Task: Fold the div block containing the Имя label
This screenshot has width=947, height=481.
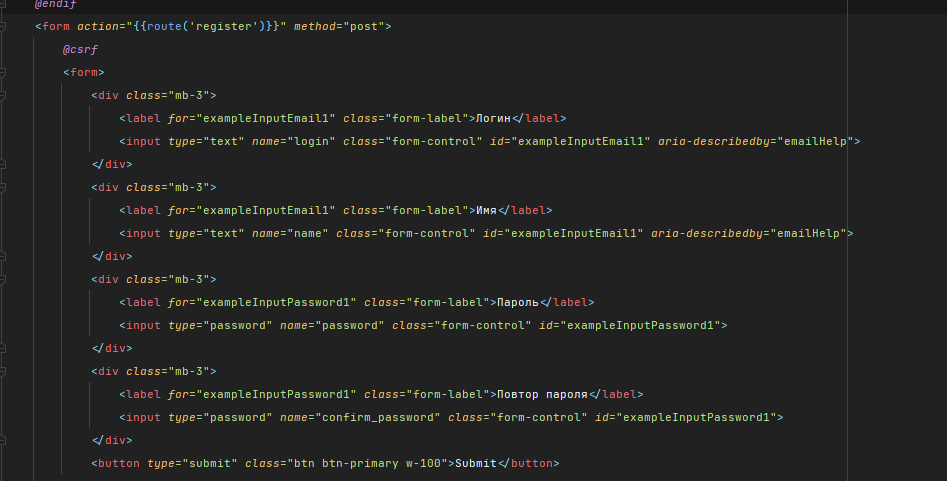Action: [x=2, y=187]
